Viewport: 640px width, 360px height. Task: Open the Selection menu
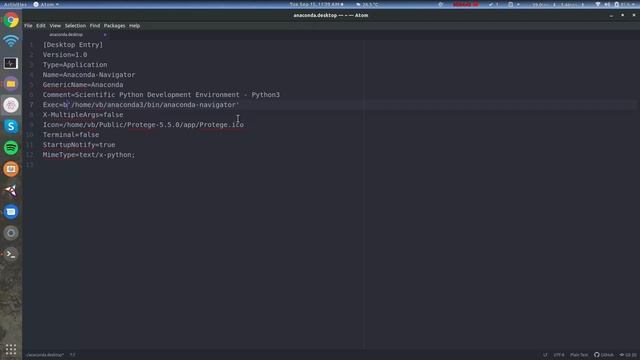(75, 26)
